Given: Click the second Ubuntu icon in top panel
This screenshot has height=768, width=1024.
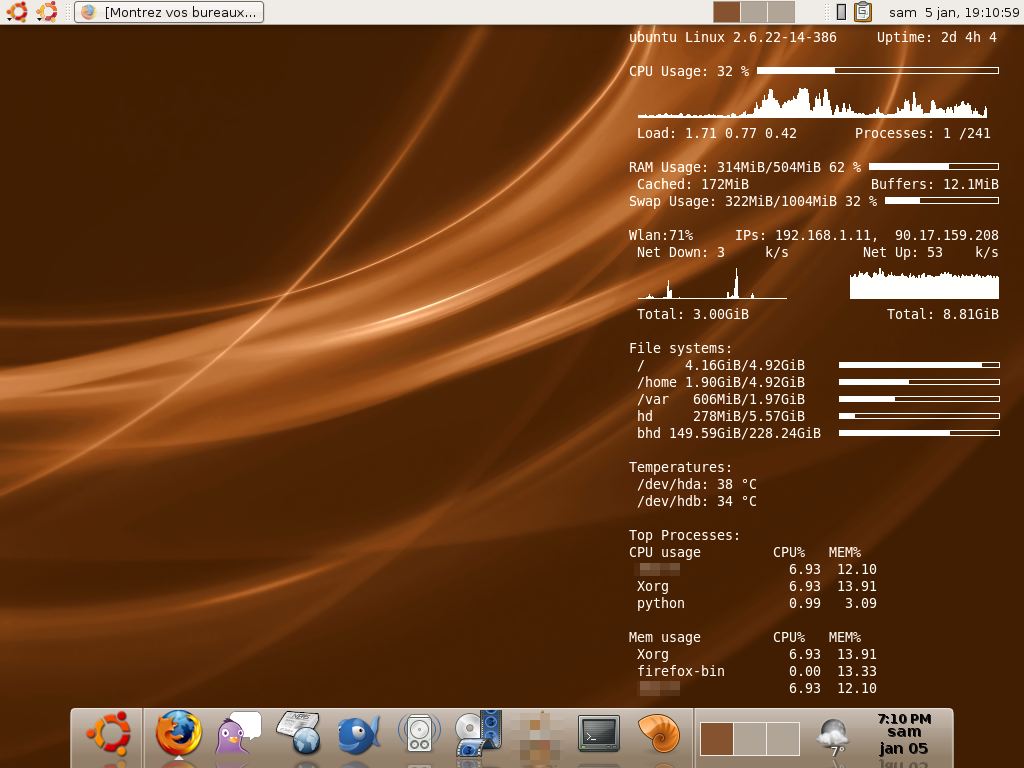Looking at the screenshot, I should [x=46, y=12].
